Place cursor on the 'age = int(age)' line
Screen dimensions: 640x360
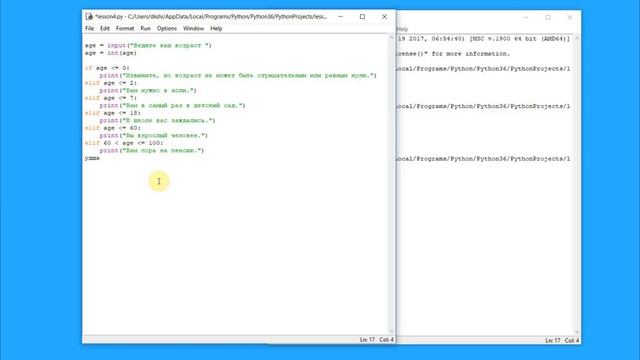[x=111, y=53]
